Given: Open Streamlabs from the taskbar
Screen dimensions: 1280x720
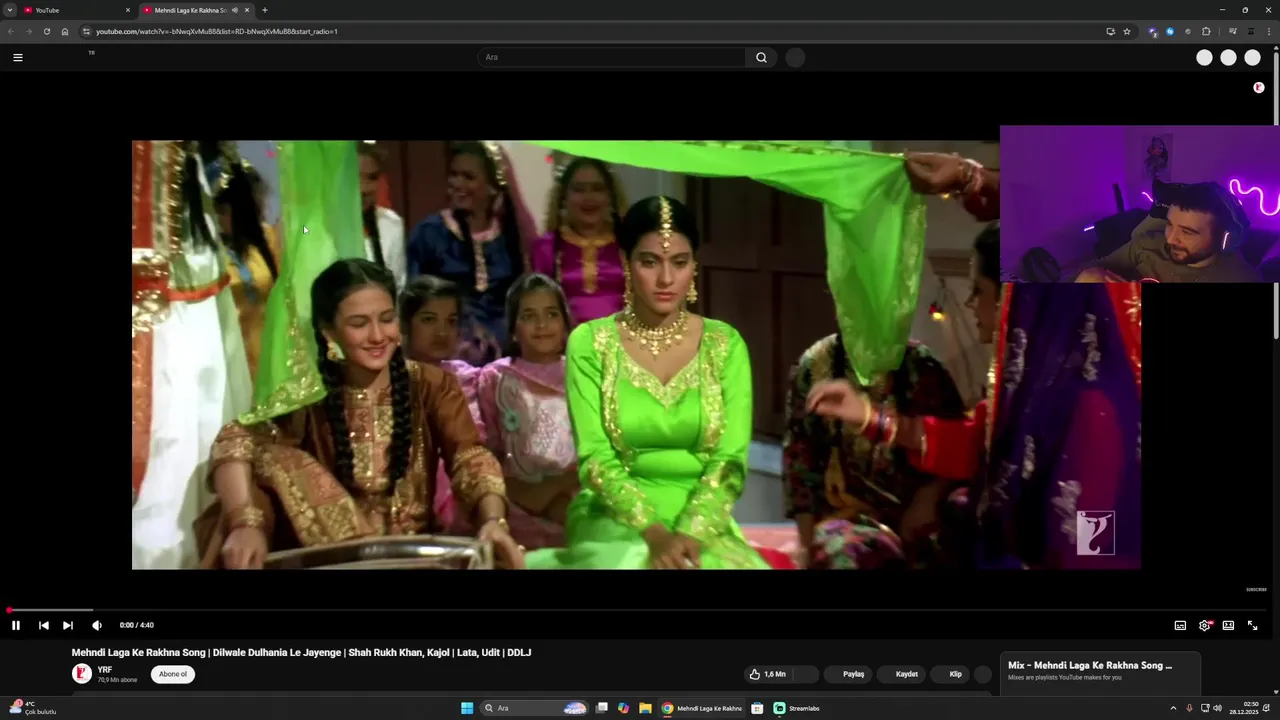Looking at the screenshot, I should (x=796, y=708).
